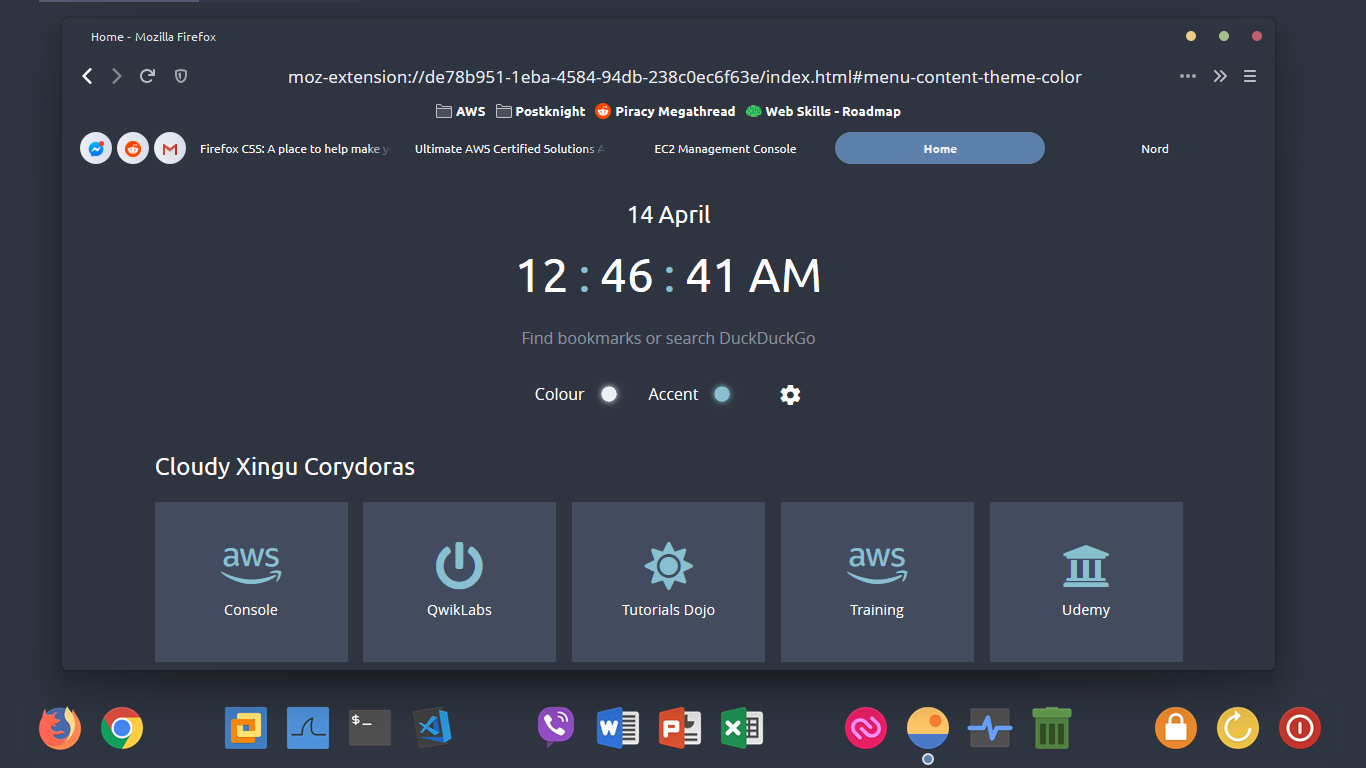The height and width of the screenshot is (768, 1366).
Task: Click the browser forward arrow
Action: pos(117,76)
